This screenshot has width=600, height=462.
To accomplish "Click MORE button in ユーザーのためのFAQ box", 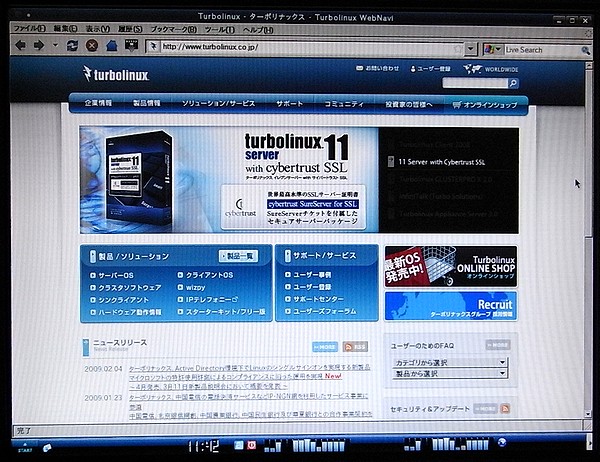I will click(498, 345).
